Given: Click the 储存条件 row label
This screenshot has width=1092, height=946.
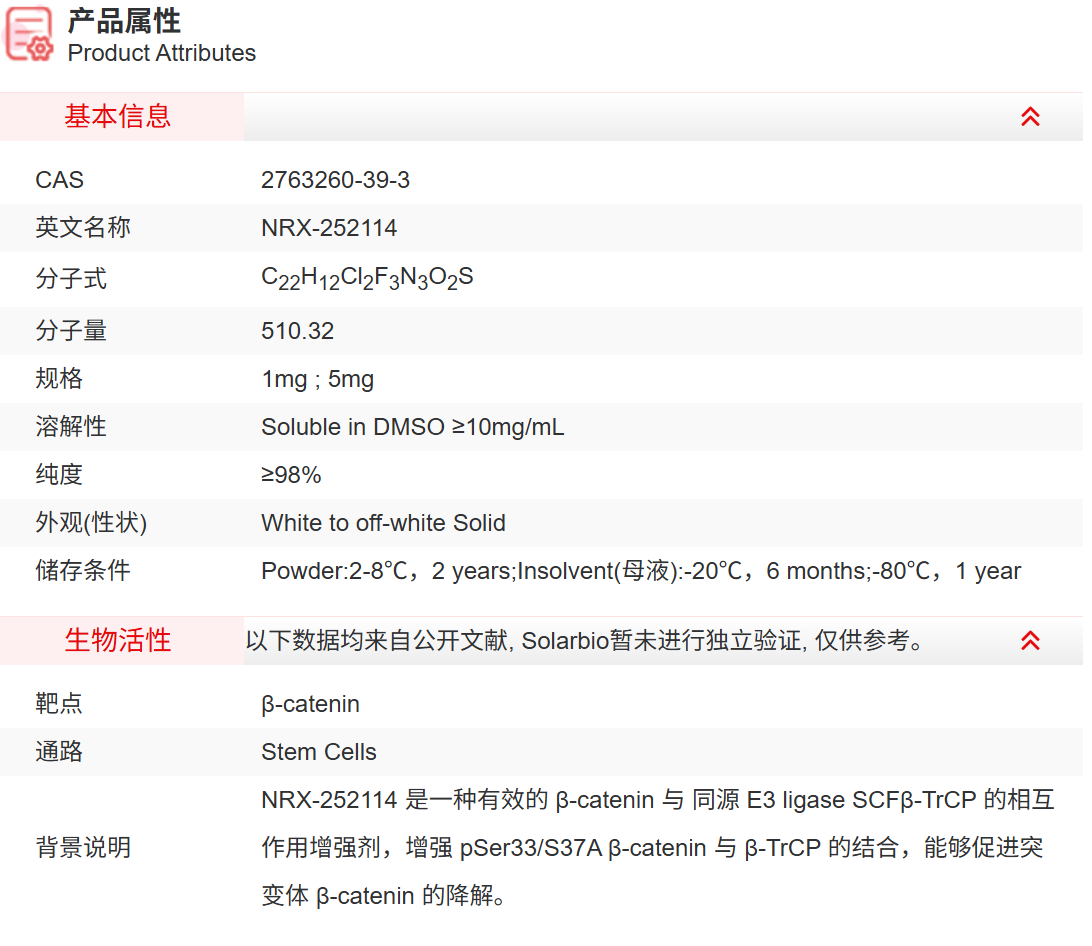Looking at the screenshot, I should [83, 571].
